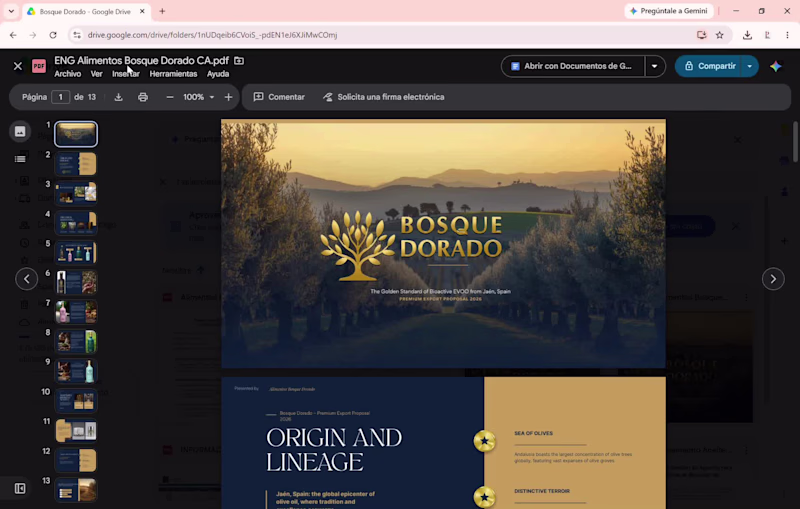This screenshot has height=509, width=800.
Task: Open the Ayuda menu
Action: (x=218, y=74)
